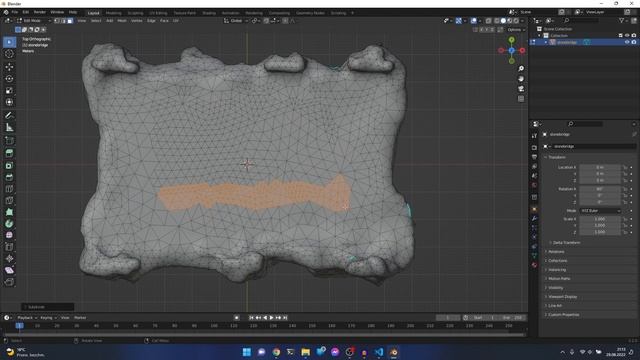Open the timeline Playback menu
Screen dimensions: 640x360
point(27,318)
